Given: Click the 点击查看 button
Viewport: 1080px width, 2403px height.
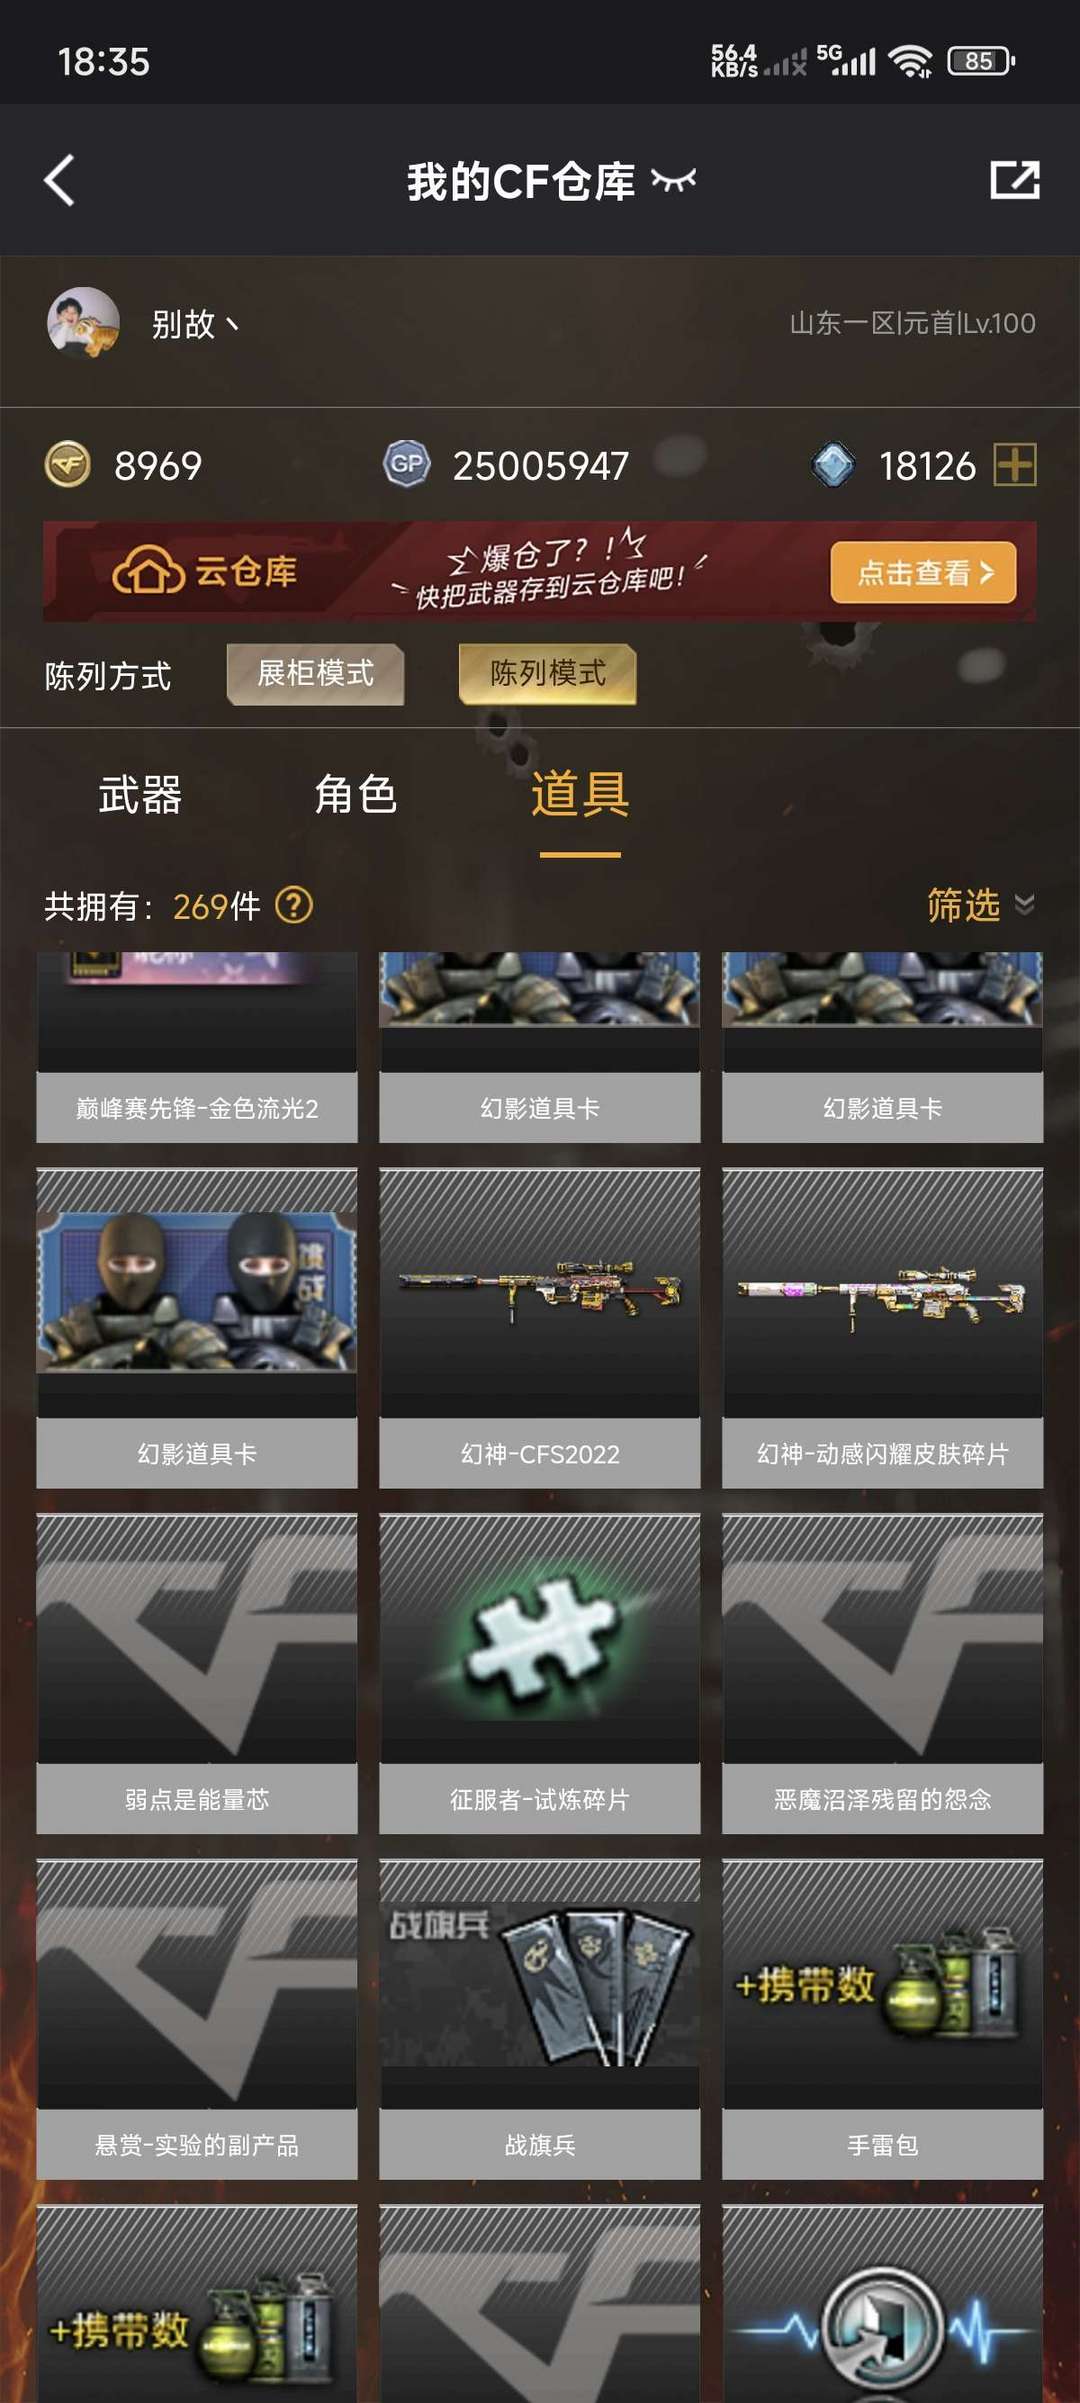Looking at the screenshot, I should (923, 572).
